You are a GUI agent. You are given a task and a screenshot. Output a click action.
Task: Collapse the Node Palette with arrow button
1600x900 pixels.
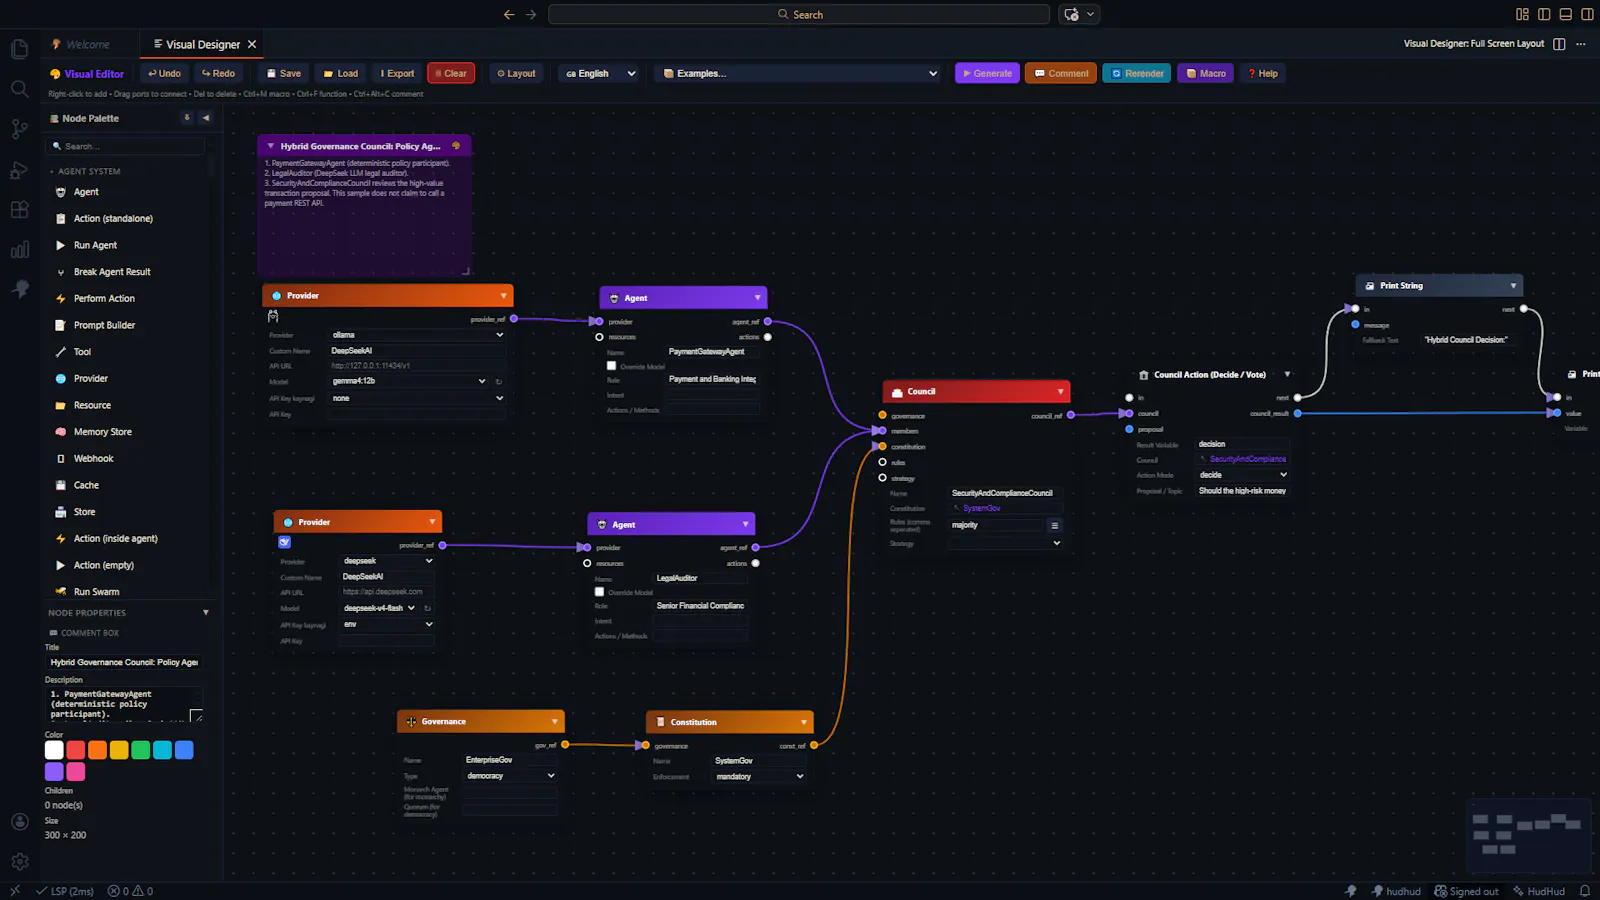(206, 118)
